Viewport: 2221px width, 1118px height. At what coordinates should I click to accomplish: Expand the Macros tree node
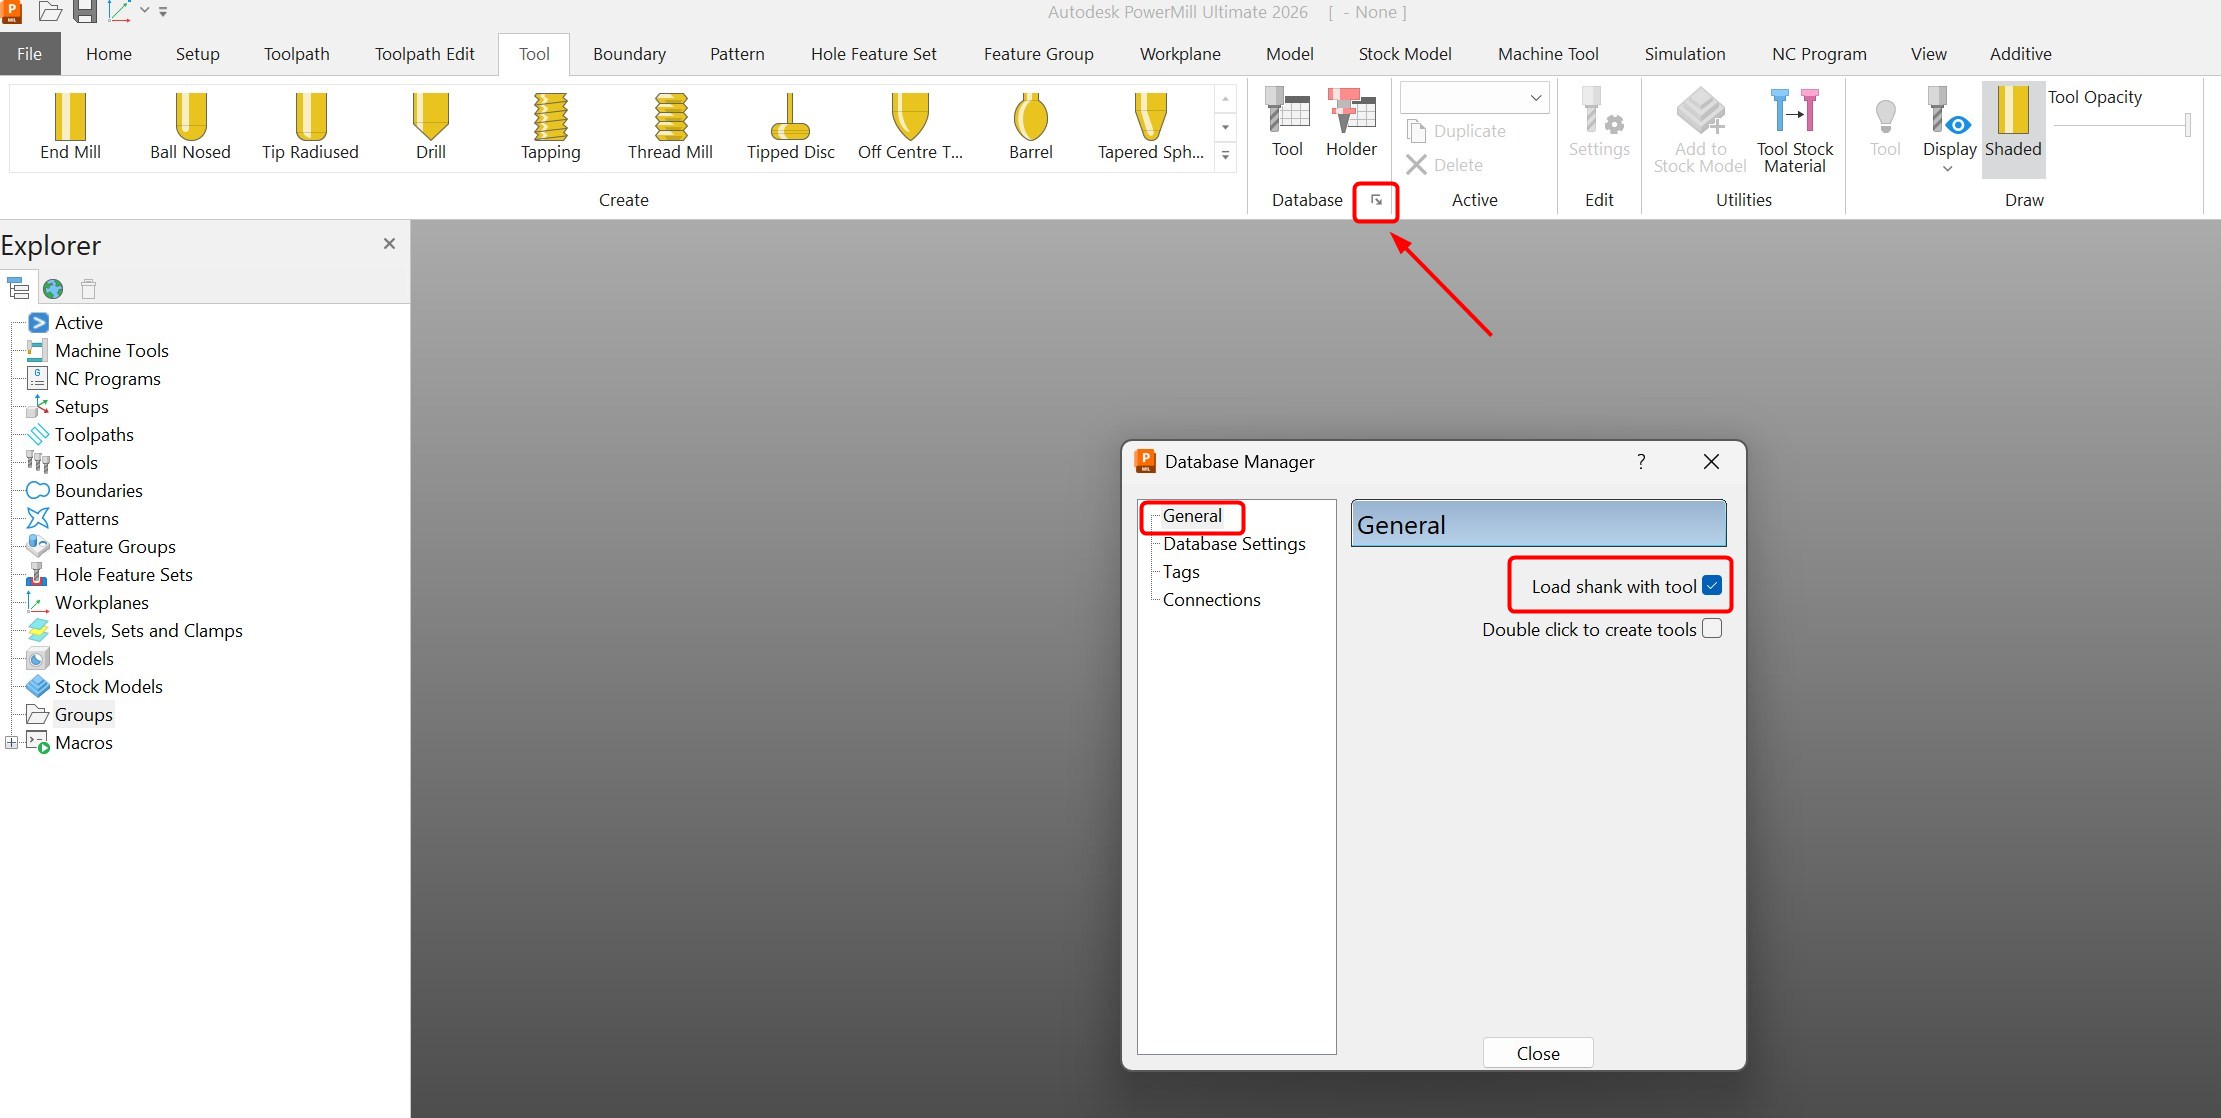(x=11, y=742)
